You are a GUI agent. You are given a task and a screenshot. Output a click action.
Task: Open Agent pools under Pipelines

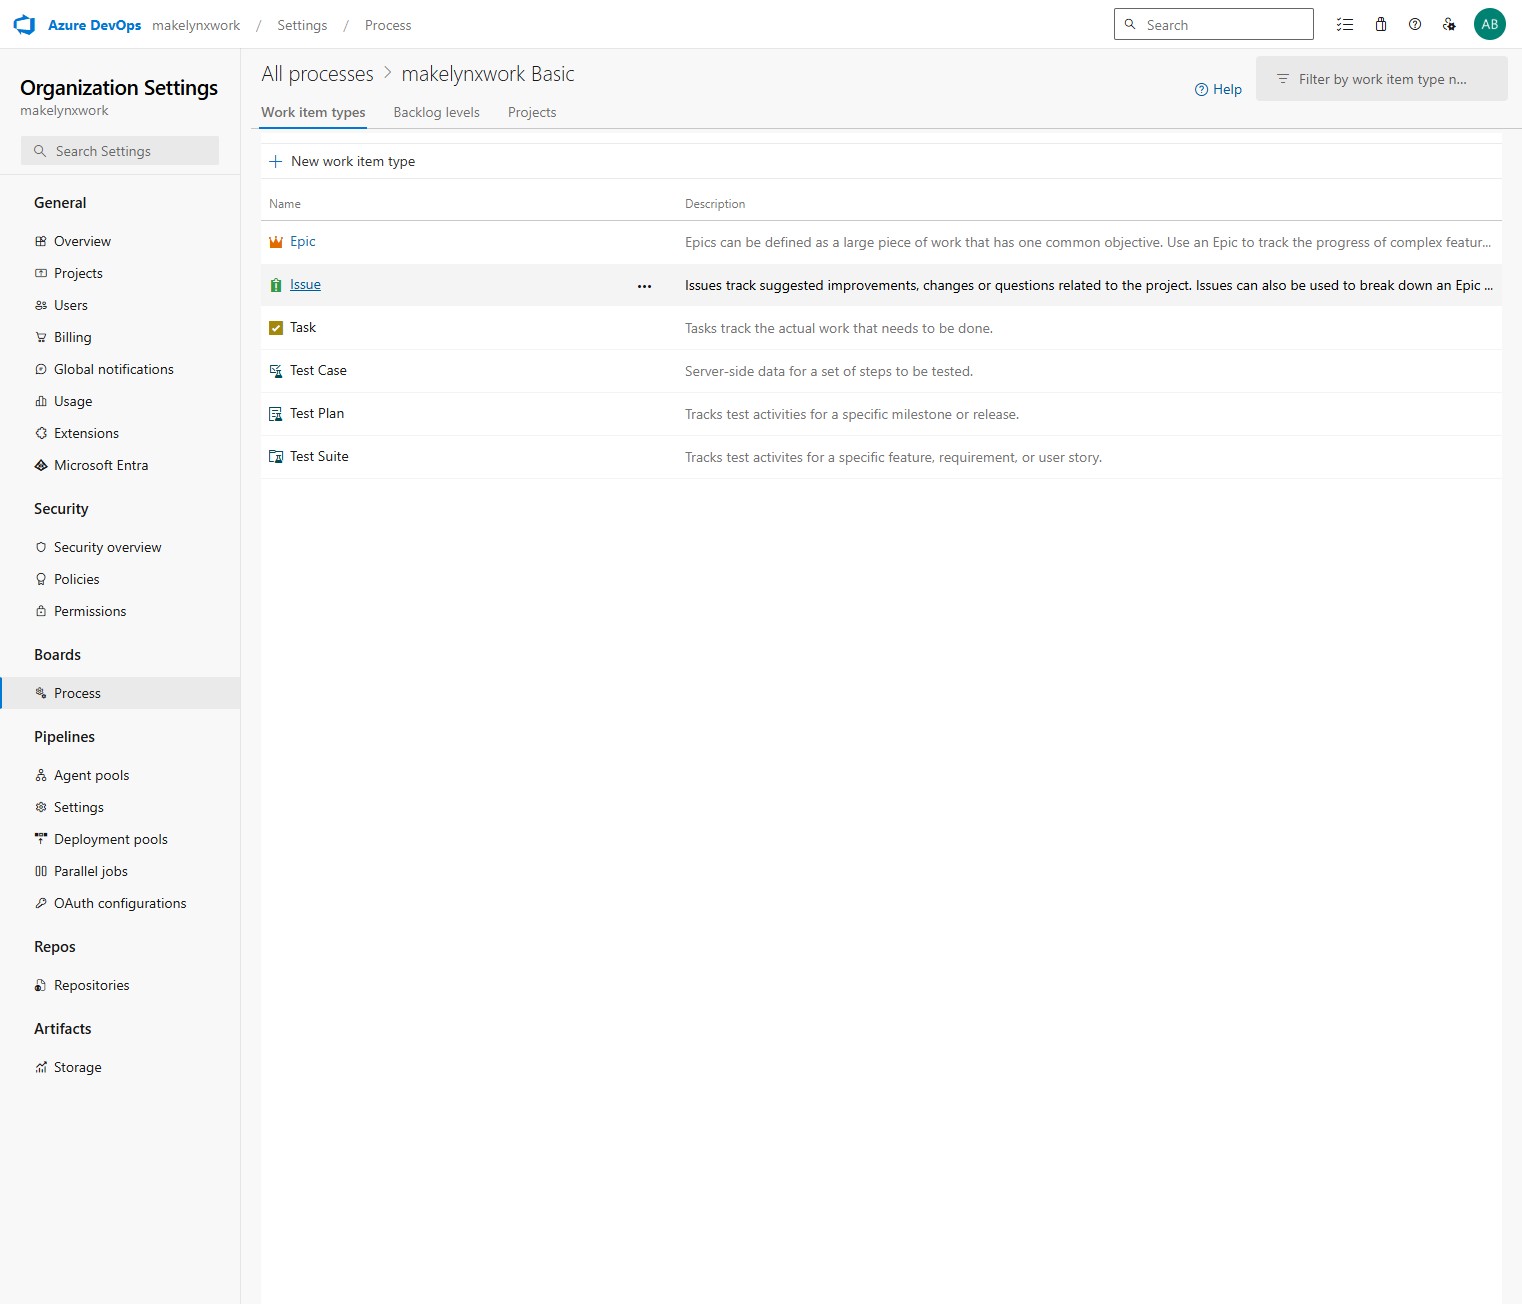(120, 775)
